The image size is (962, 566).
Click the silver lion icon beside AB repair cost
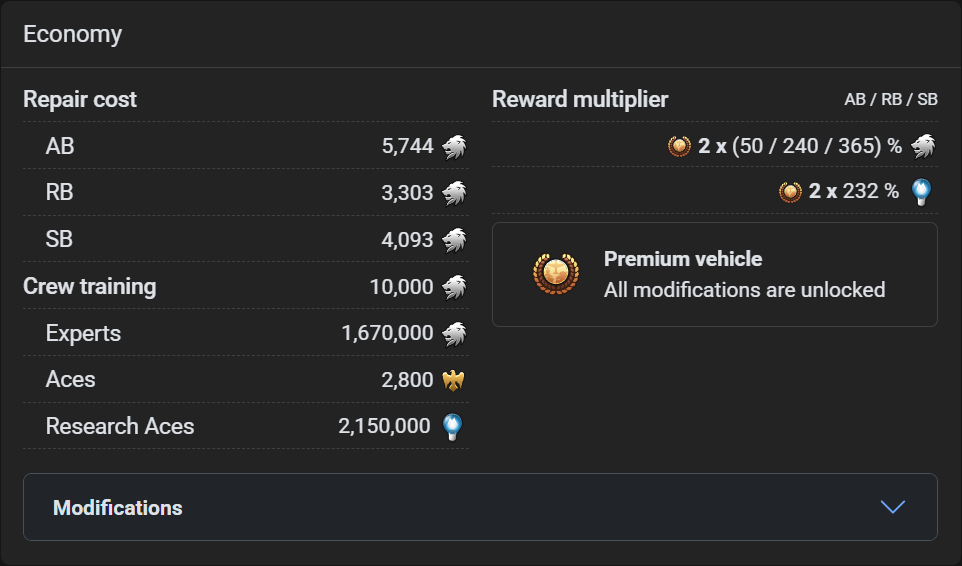(x=455, y=147)
